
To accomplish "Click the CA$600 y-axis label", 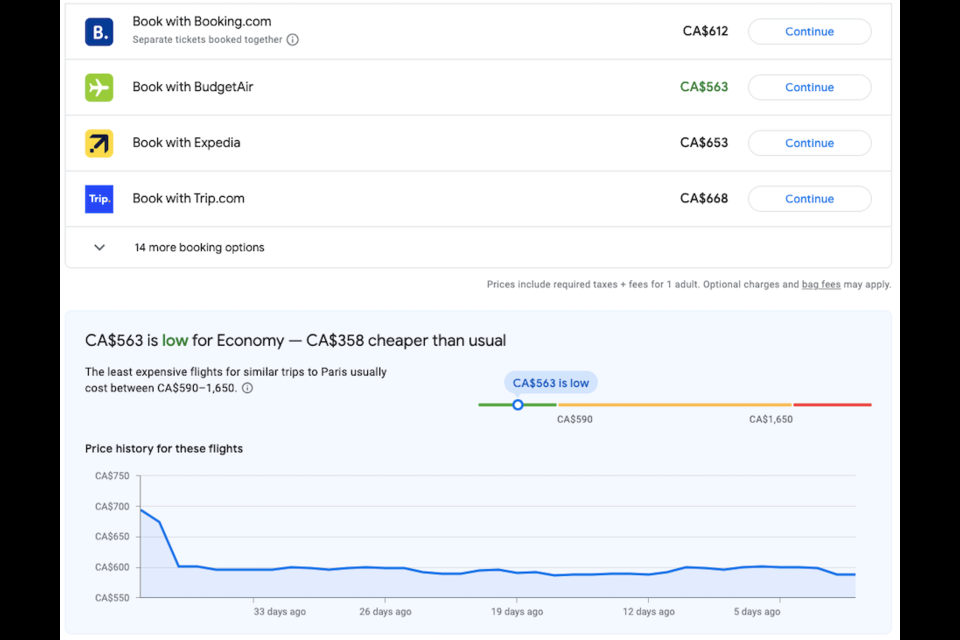I will point(112,567).
